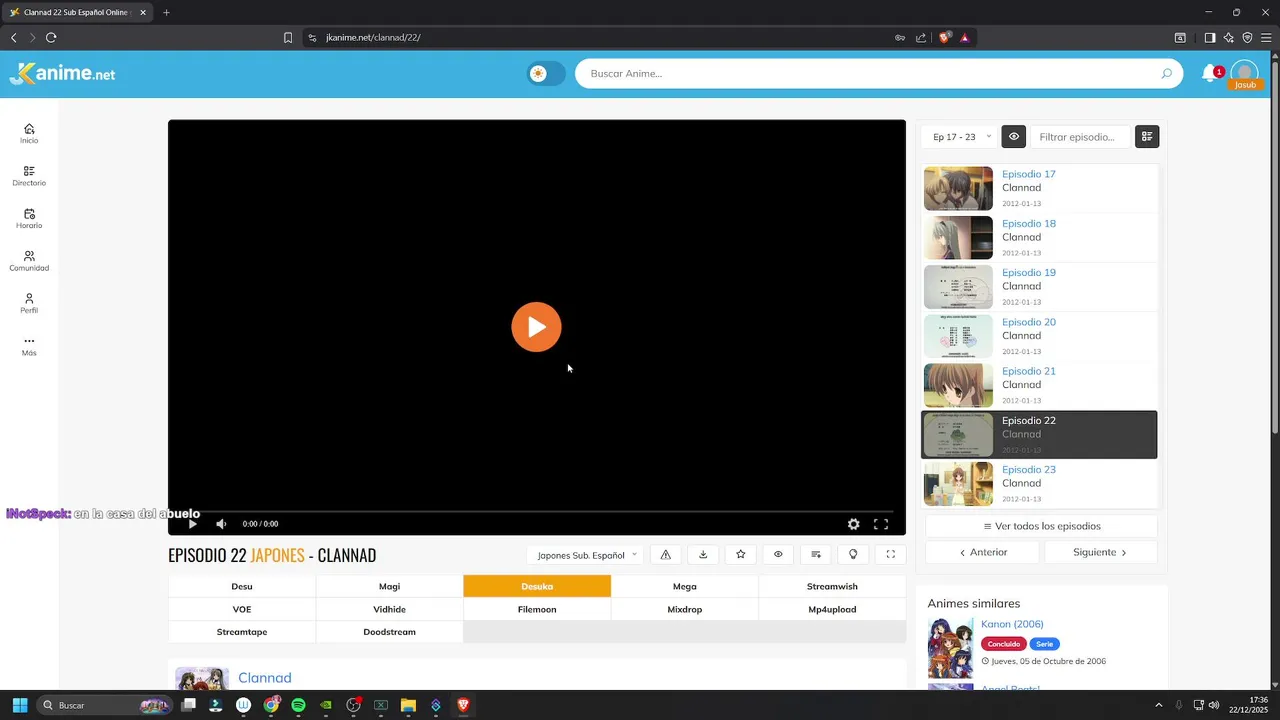Image resolution: width=1280 pixels, height=720 pixels.
Task: Toggle the light/dark theme switch
Action: (546, 73)
